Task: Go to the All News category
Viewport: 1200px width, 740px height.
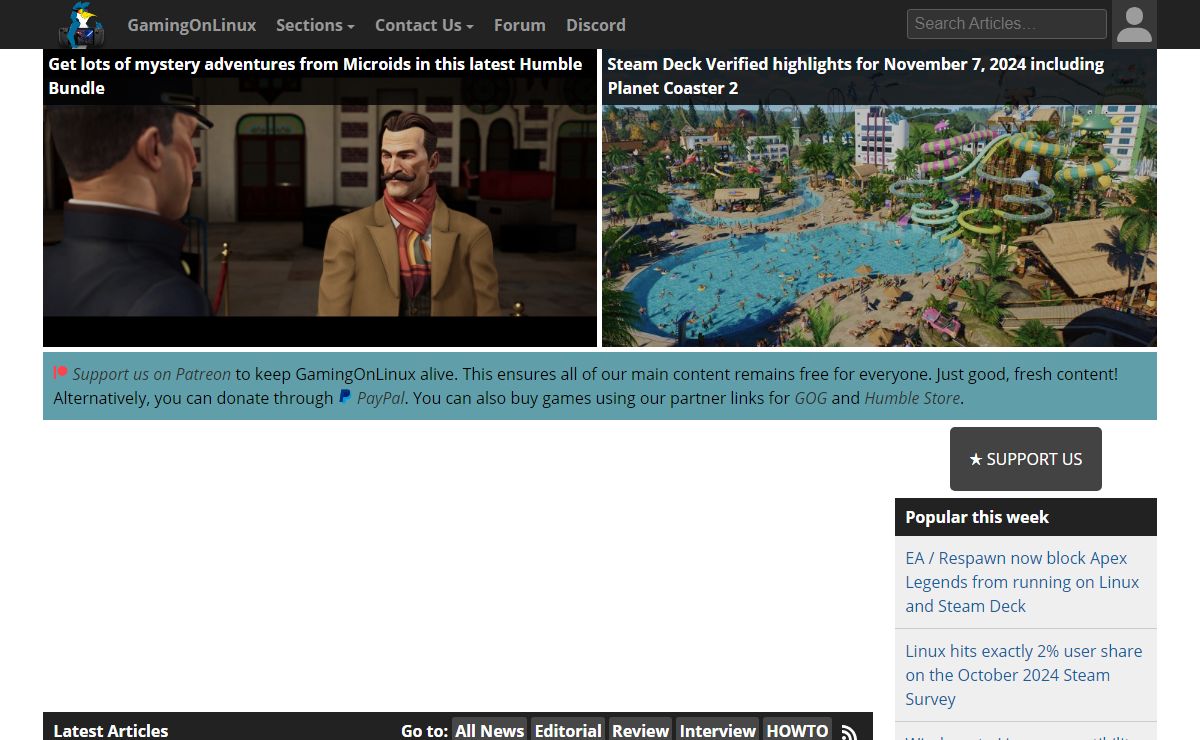Action: tap(489, 730)
